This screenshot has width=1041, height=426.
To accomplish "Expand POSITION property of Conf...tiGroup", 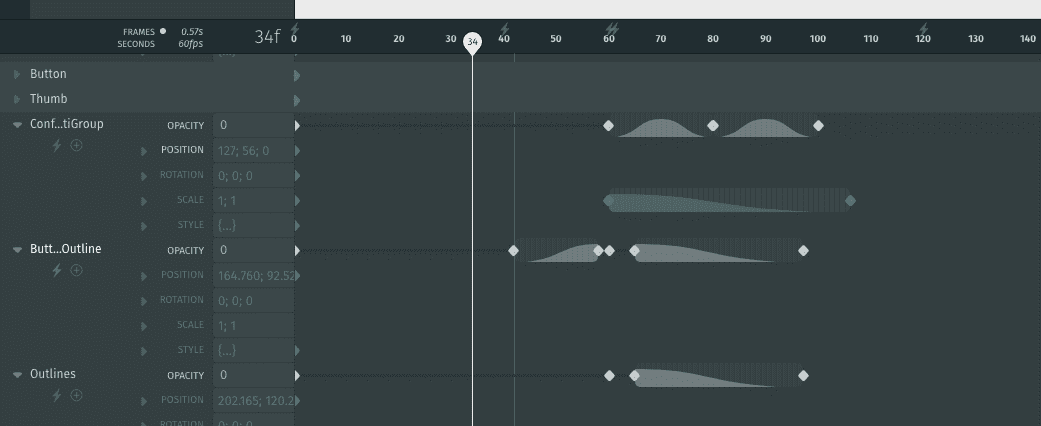I will pyautogui.click(x=143, y=151).
